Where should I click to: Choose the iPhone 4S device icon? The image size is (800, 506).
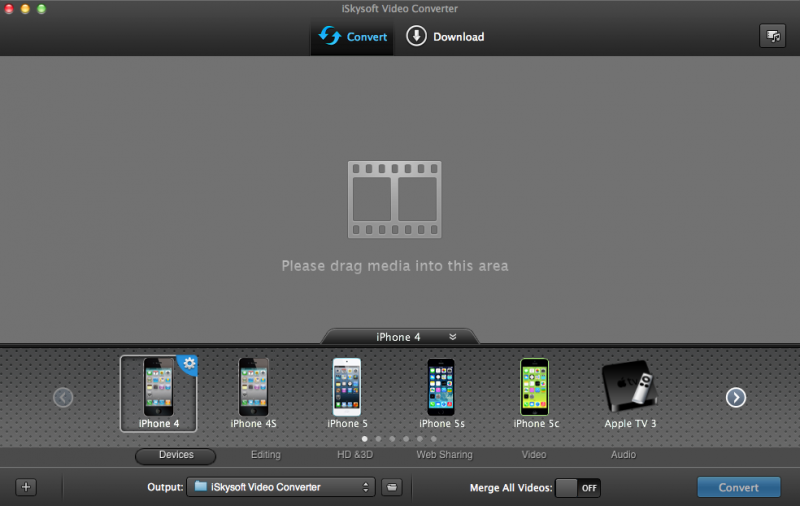253,388
